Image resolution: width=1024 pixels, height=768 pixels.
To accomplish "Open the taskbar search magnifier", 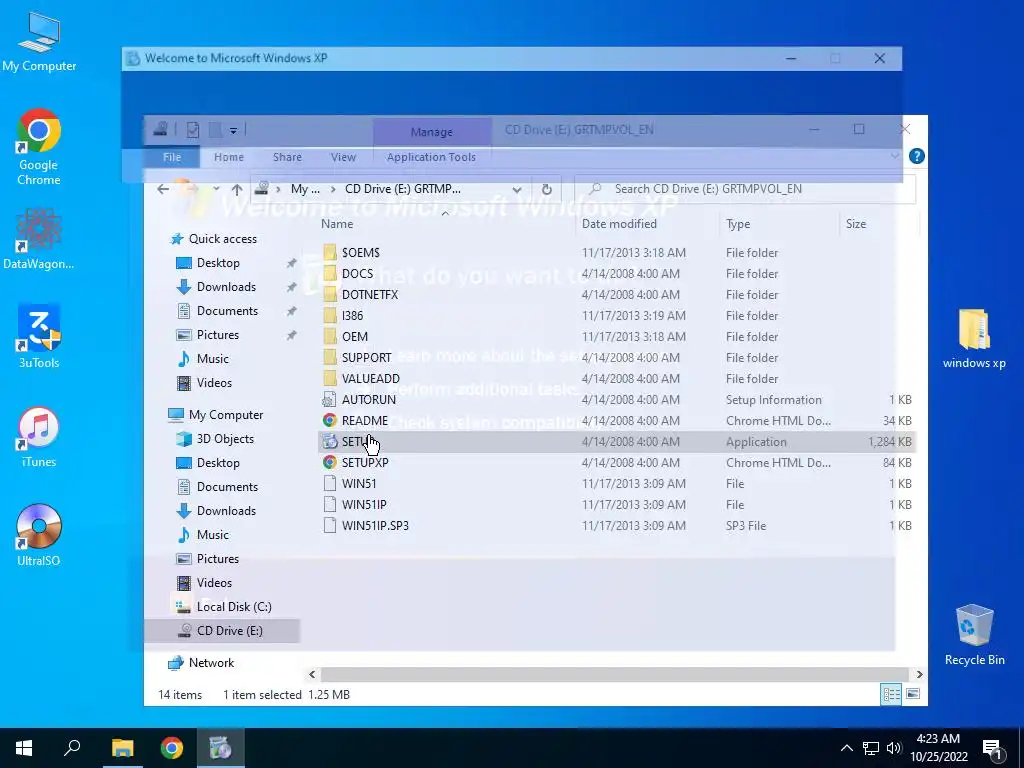I will pyautogui.click(x=72, y=748).
